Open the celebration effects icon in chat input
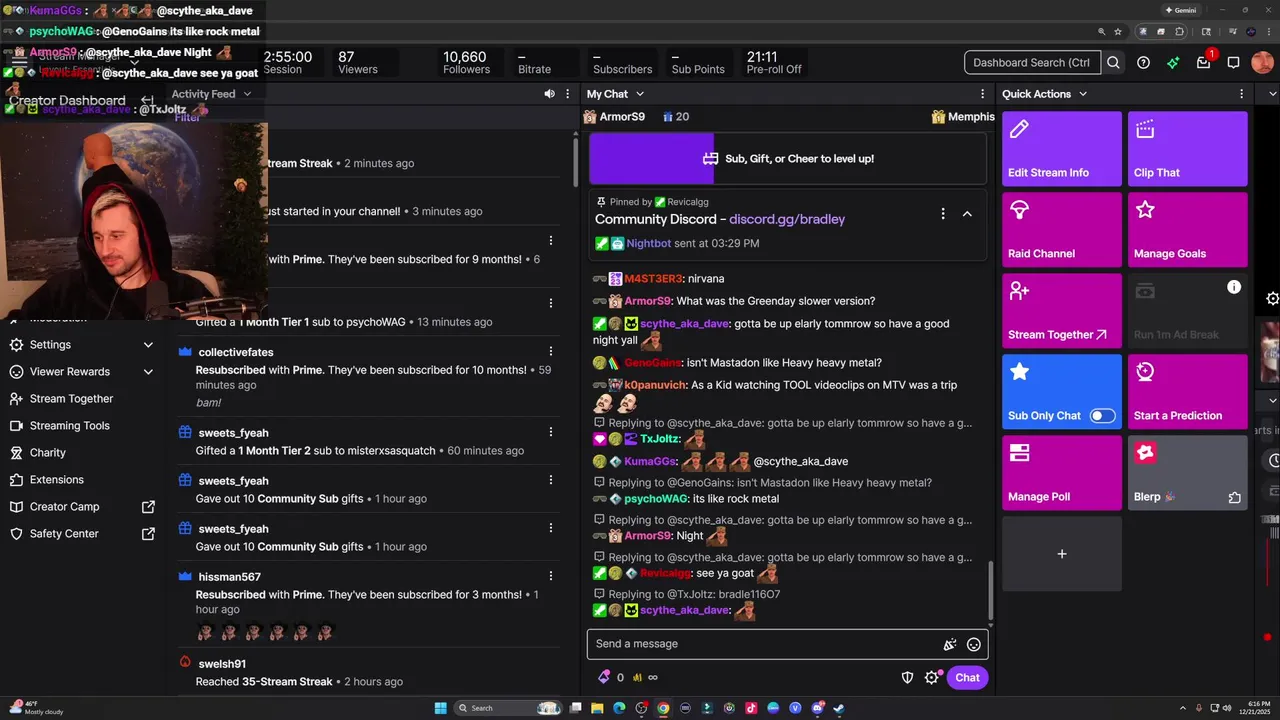The width and height of the screenshot is (1280, 720). point(950,645)
